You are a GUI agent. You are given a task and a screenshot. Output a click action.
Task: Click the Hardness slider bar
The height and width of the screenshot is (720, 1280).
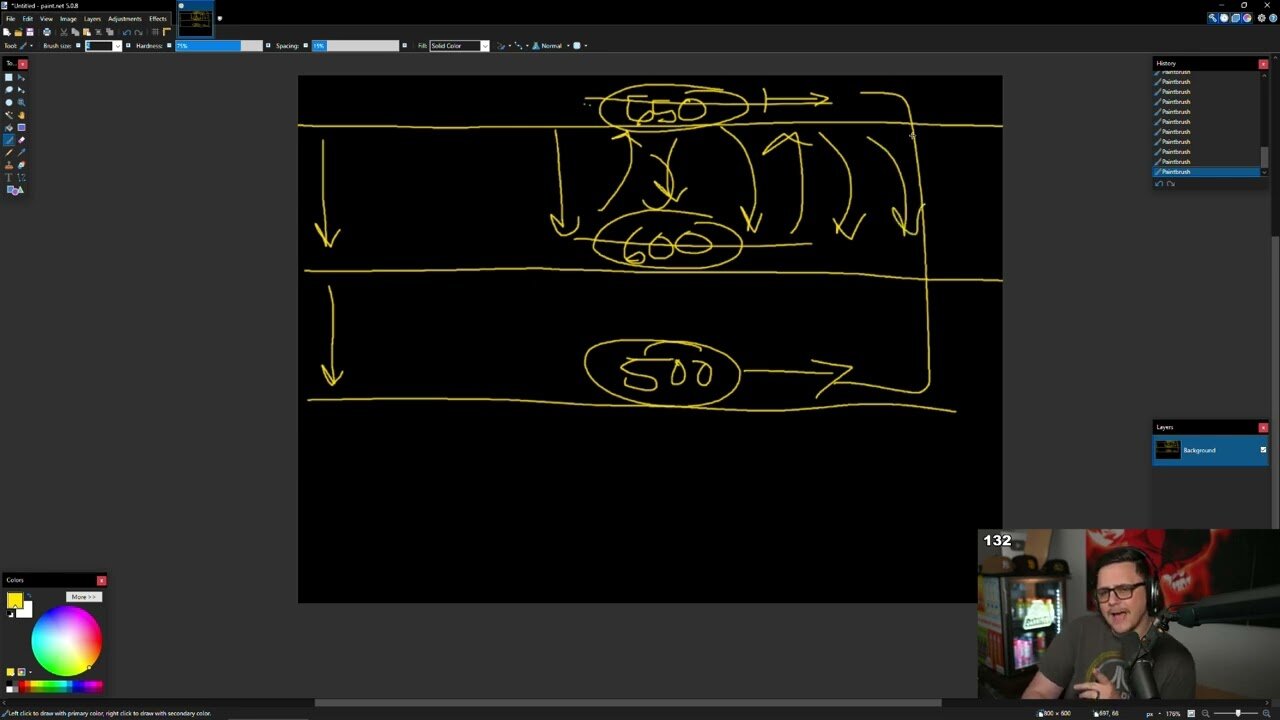(219, 46)
